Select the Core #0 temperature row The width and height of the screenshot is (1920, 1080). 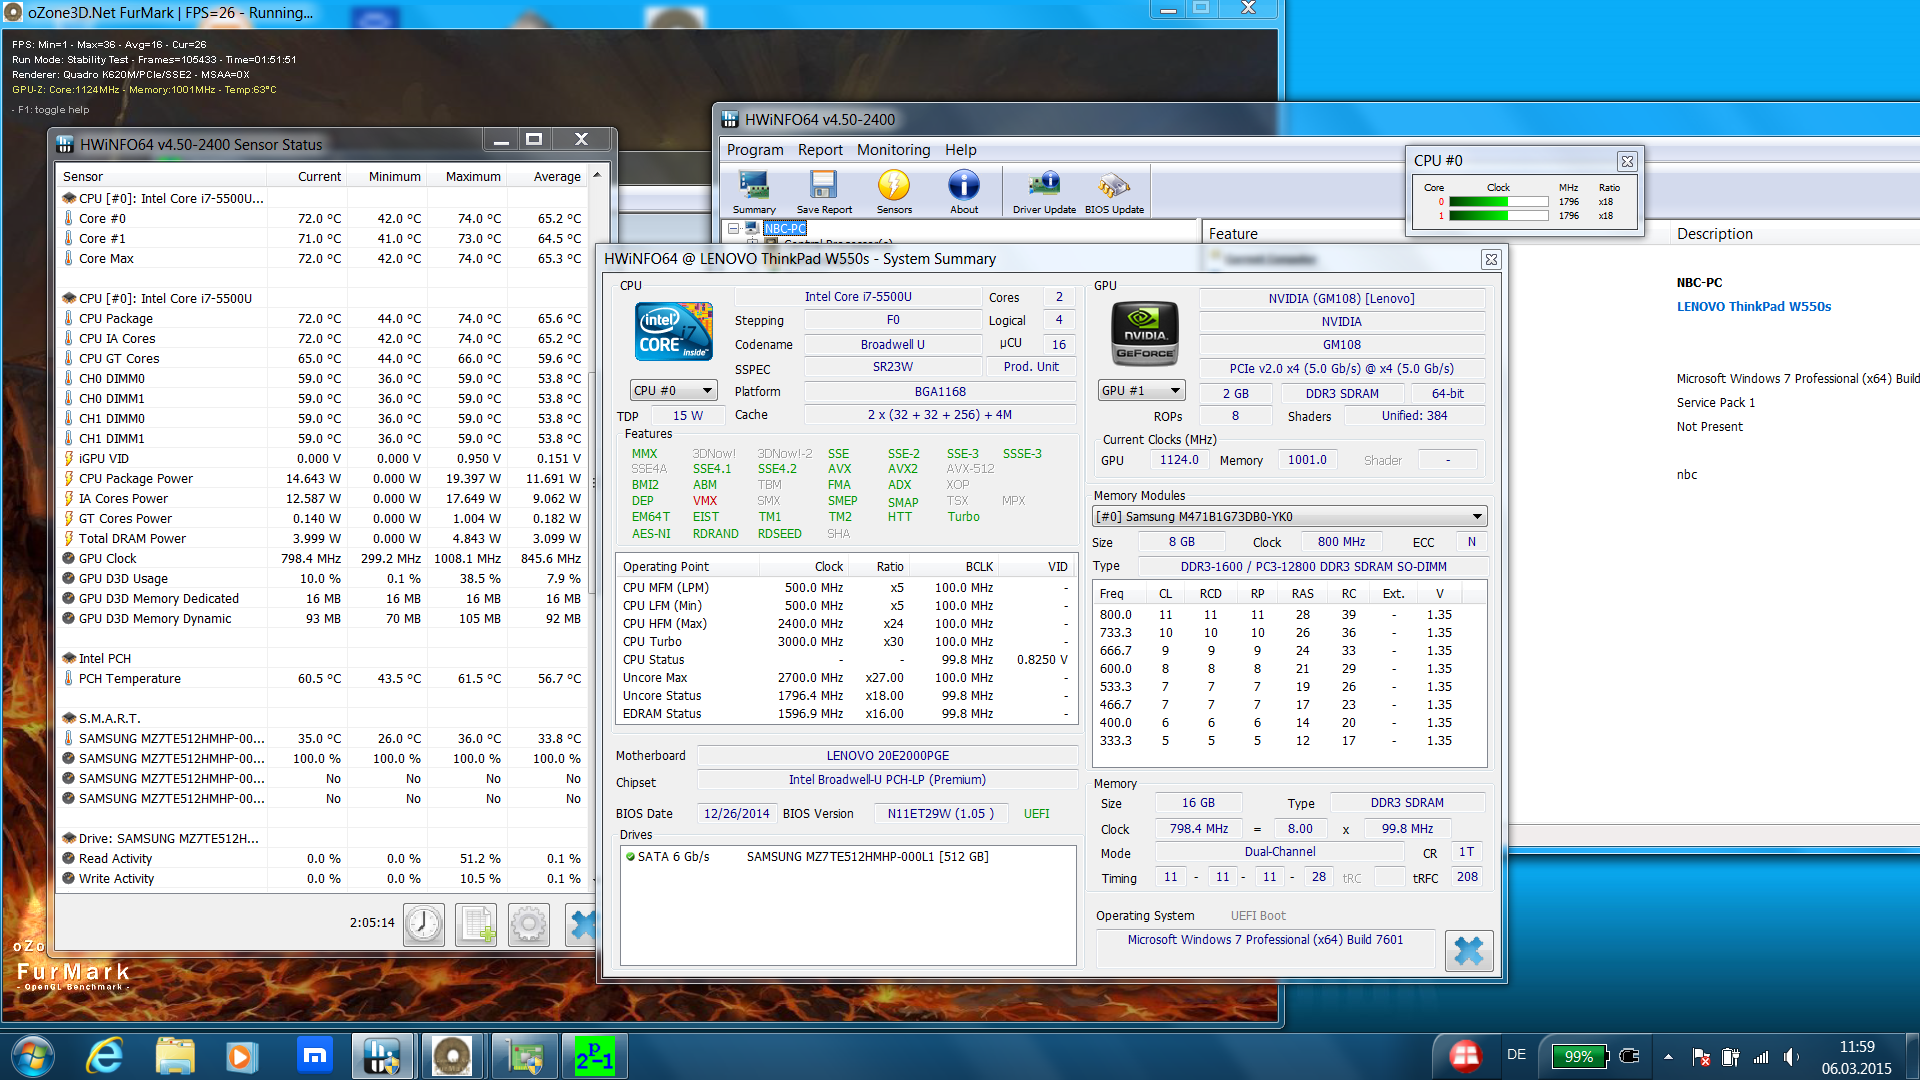(322, 218)
